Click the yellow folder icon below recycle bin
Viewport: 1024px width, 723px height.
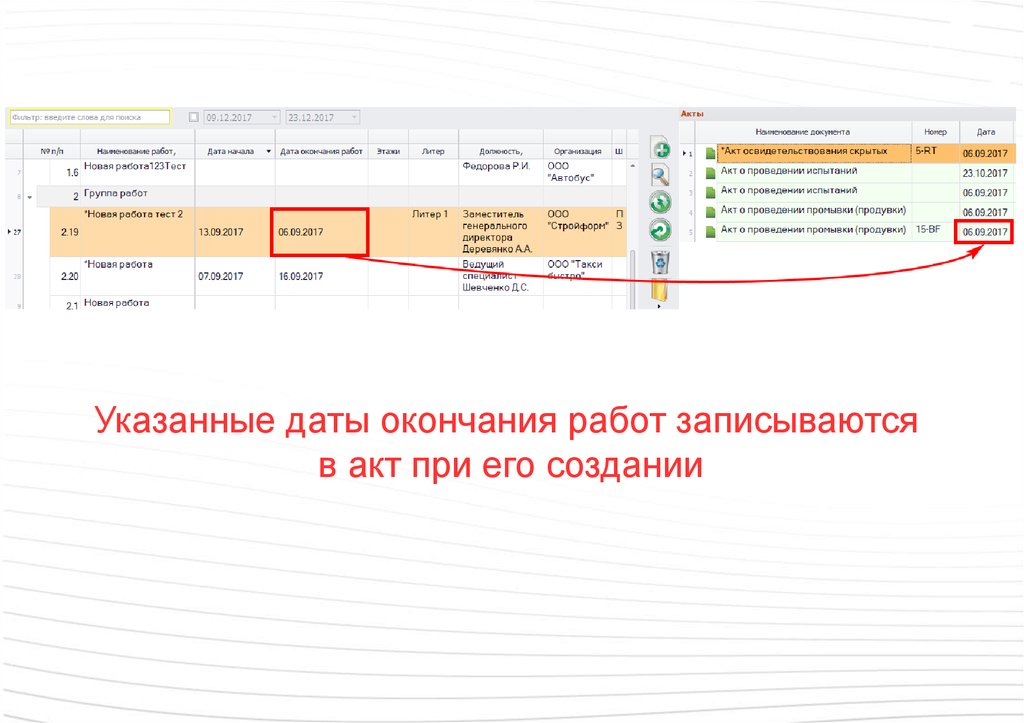pyautogui.click(x=660, y=289)
